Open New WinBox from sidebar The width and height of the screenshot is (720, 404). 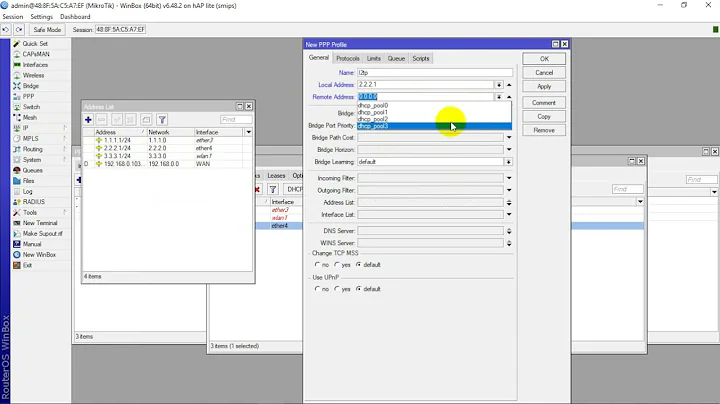click(x=39, y=255)
